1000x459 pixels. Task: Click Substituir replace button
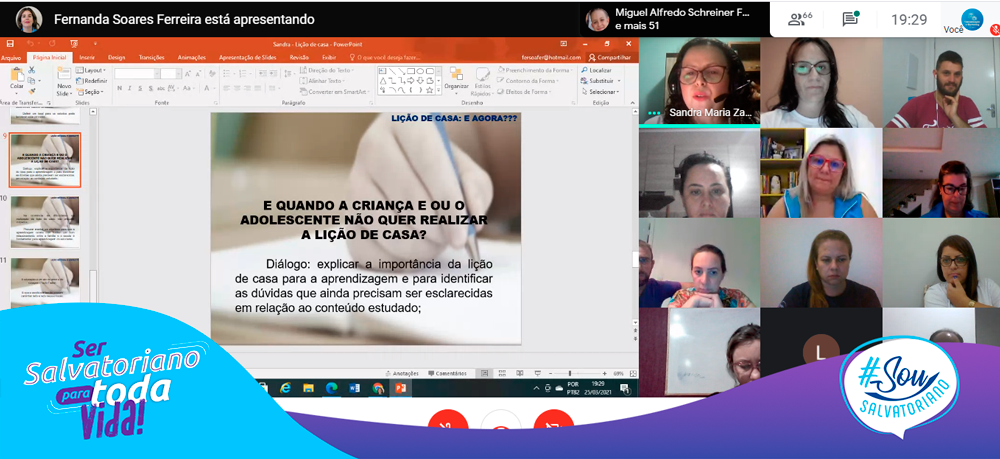(x=598, y=81)
